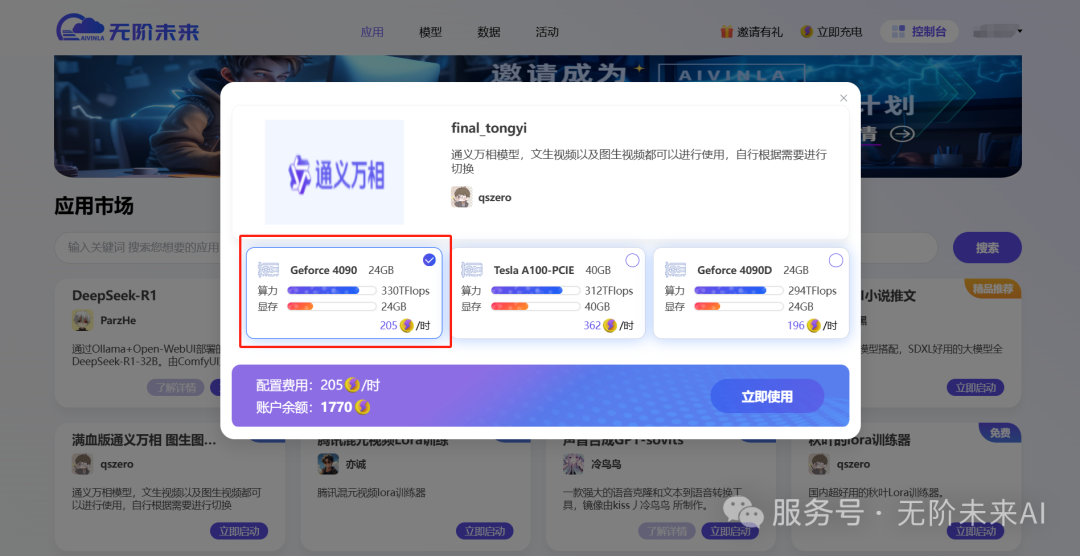This screenshot has width=1080, height=556.
Task: Click Geforce 4090D 显存 progress bar
Action: 738,307
